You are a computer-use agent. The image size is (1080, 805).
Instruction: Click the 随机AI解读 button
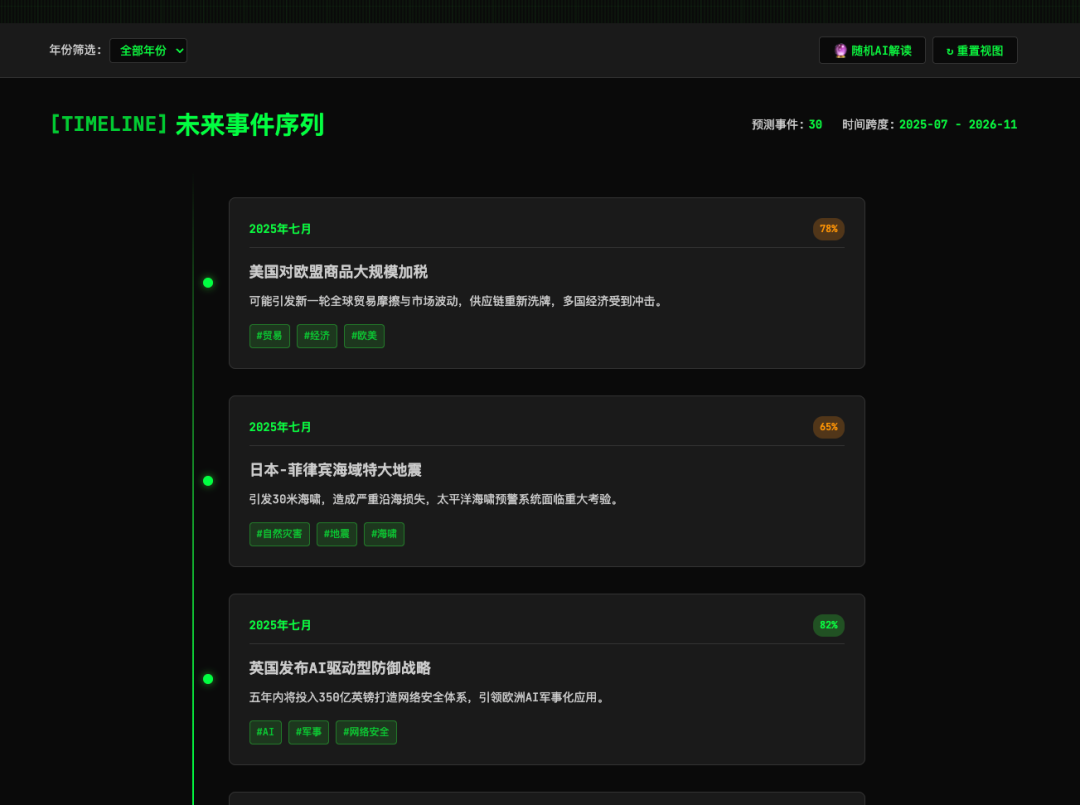(872, 50)
